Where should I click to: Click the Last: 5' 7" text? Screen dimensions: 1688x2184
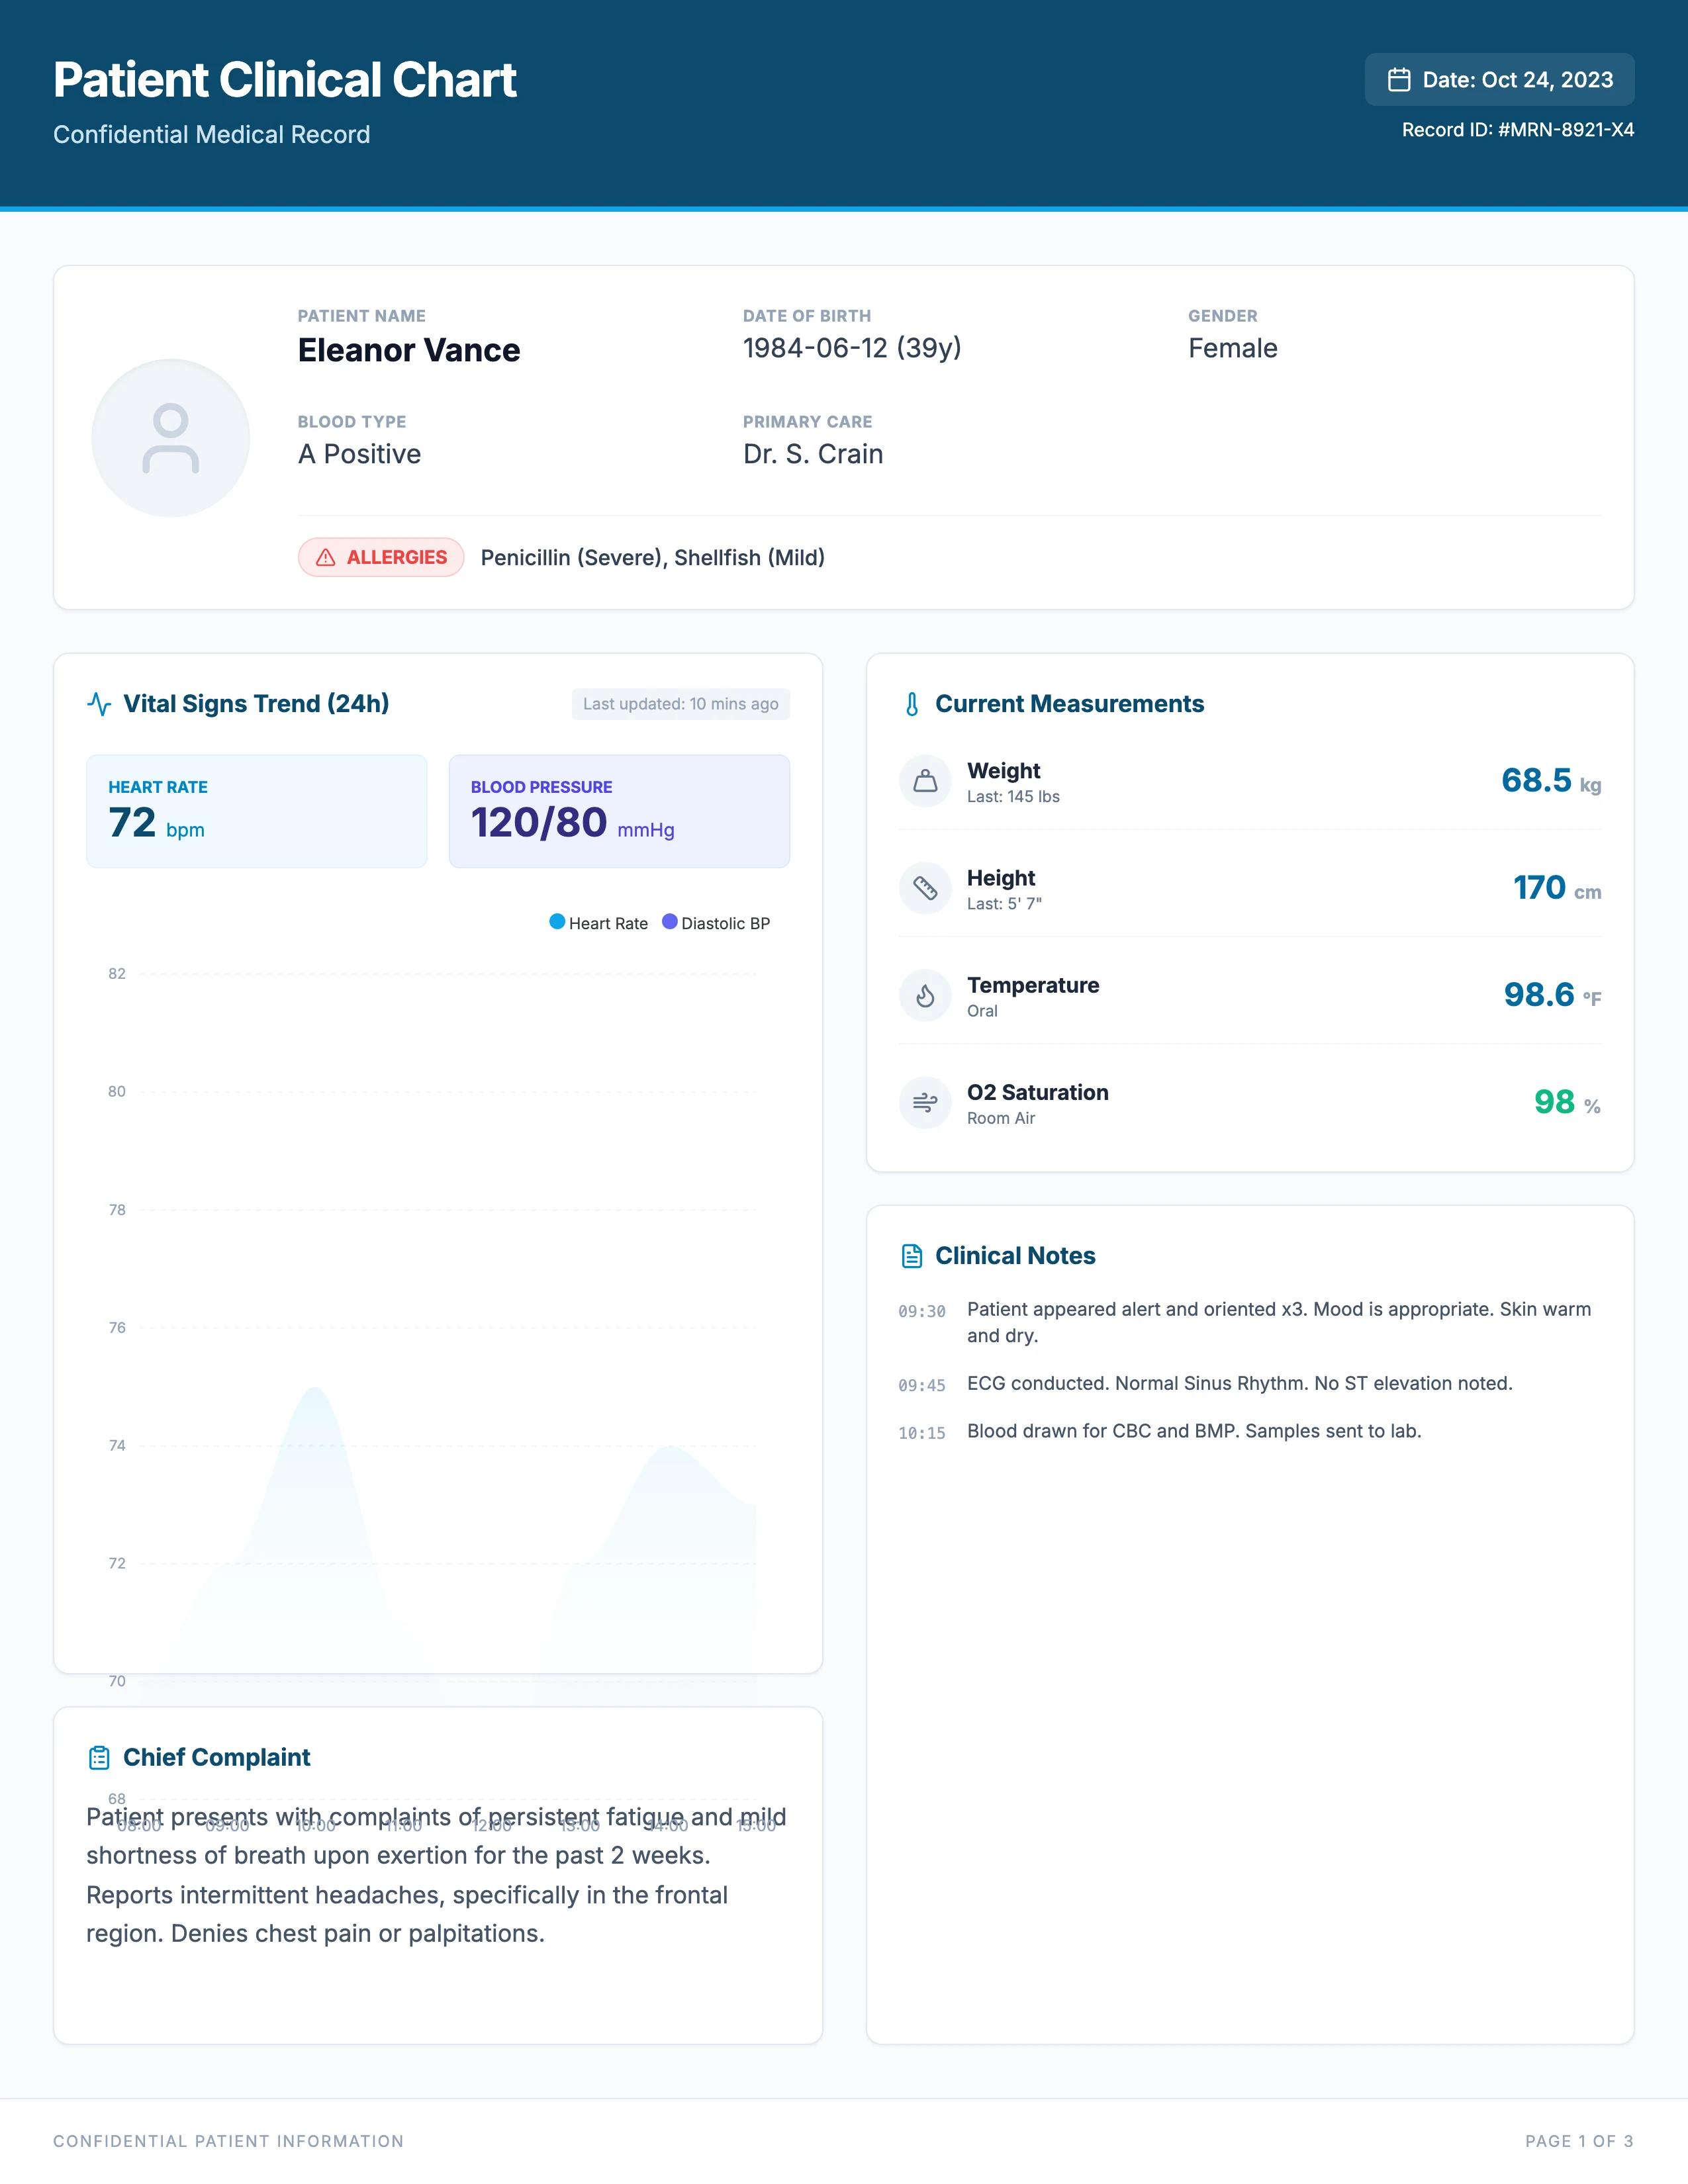[x=1004, y=904]
